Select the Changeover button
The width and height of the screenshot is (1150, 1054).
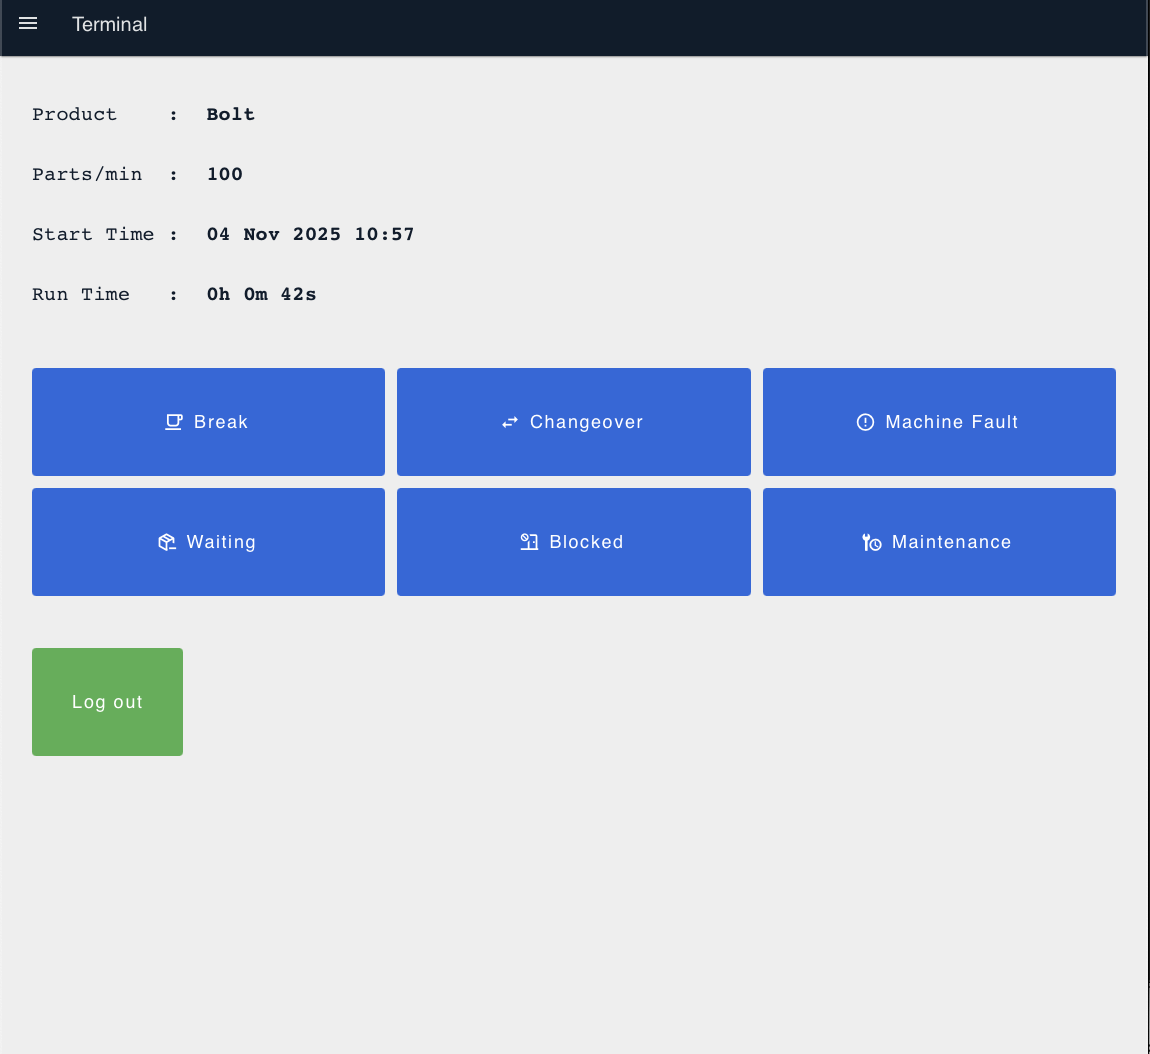pyautogui.click(x=574, y=422)
